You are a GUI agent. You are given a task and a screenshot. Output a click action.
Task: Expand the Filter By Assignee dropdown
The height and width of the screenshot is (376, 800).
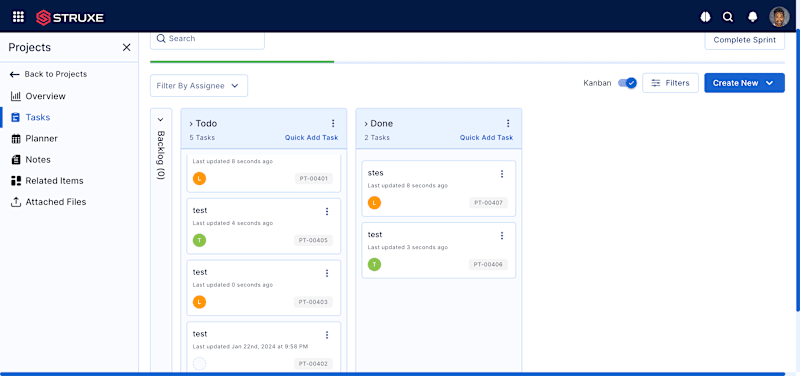[198, 86]
